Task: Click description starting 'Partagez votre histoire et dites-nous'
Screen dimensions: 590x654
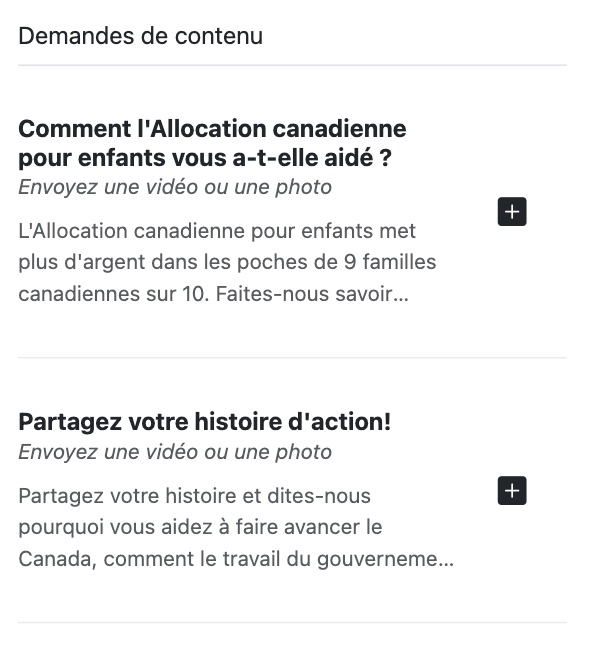Action: [x=236, y=528]
